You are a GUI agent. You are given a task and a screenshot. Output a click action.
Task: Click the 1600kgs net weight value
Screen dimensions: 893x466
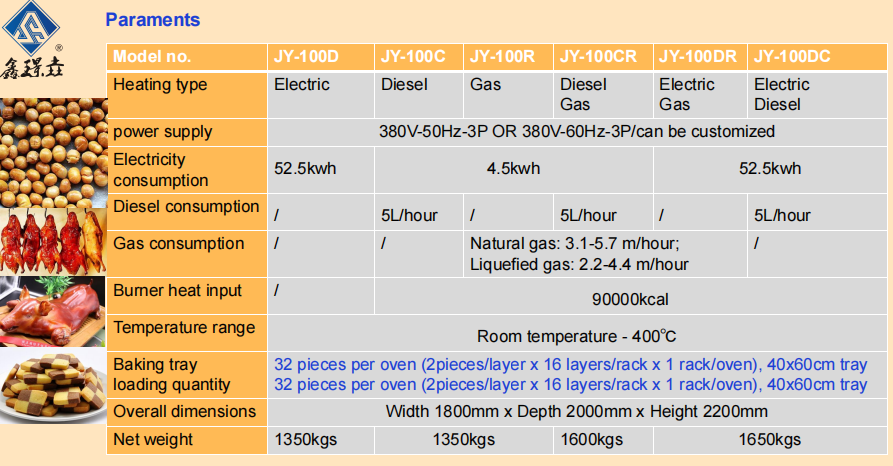(x=591, y=440)
